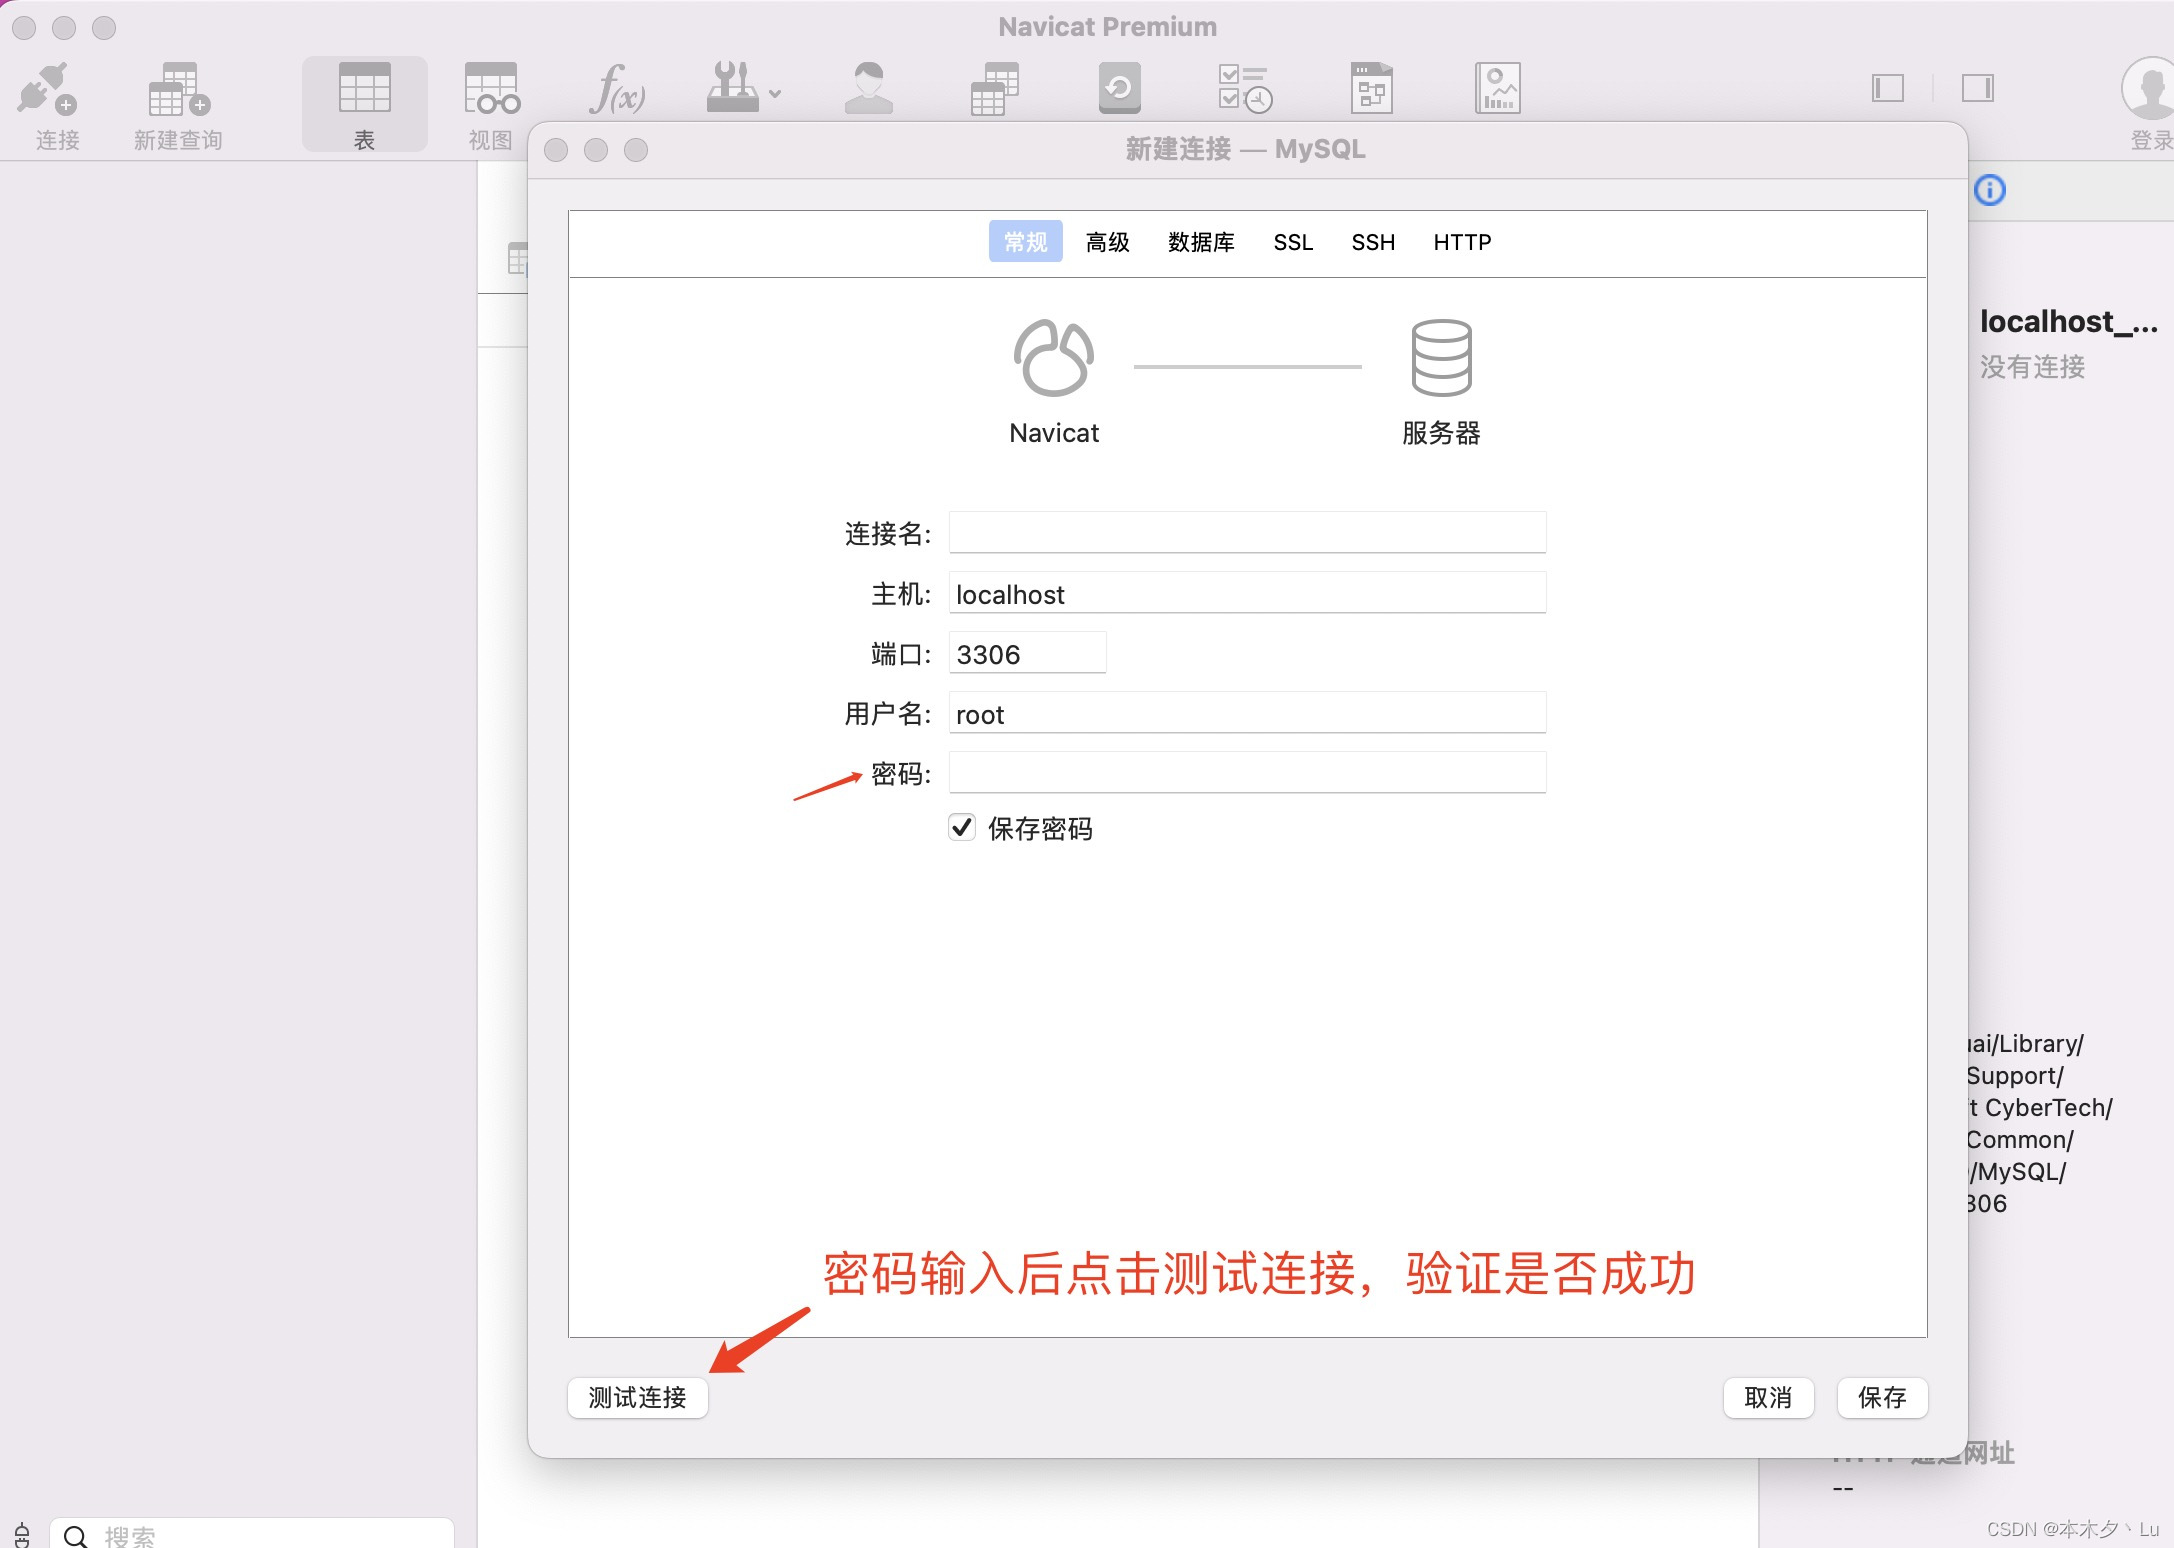This screenshot has height=1548, width=2174.
Task: Click the 新建查询 new query icon
Action: (179, 90)
